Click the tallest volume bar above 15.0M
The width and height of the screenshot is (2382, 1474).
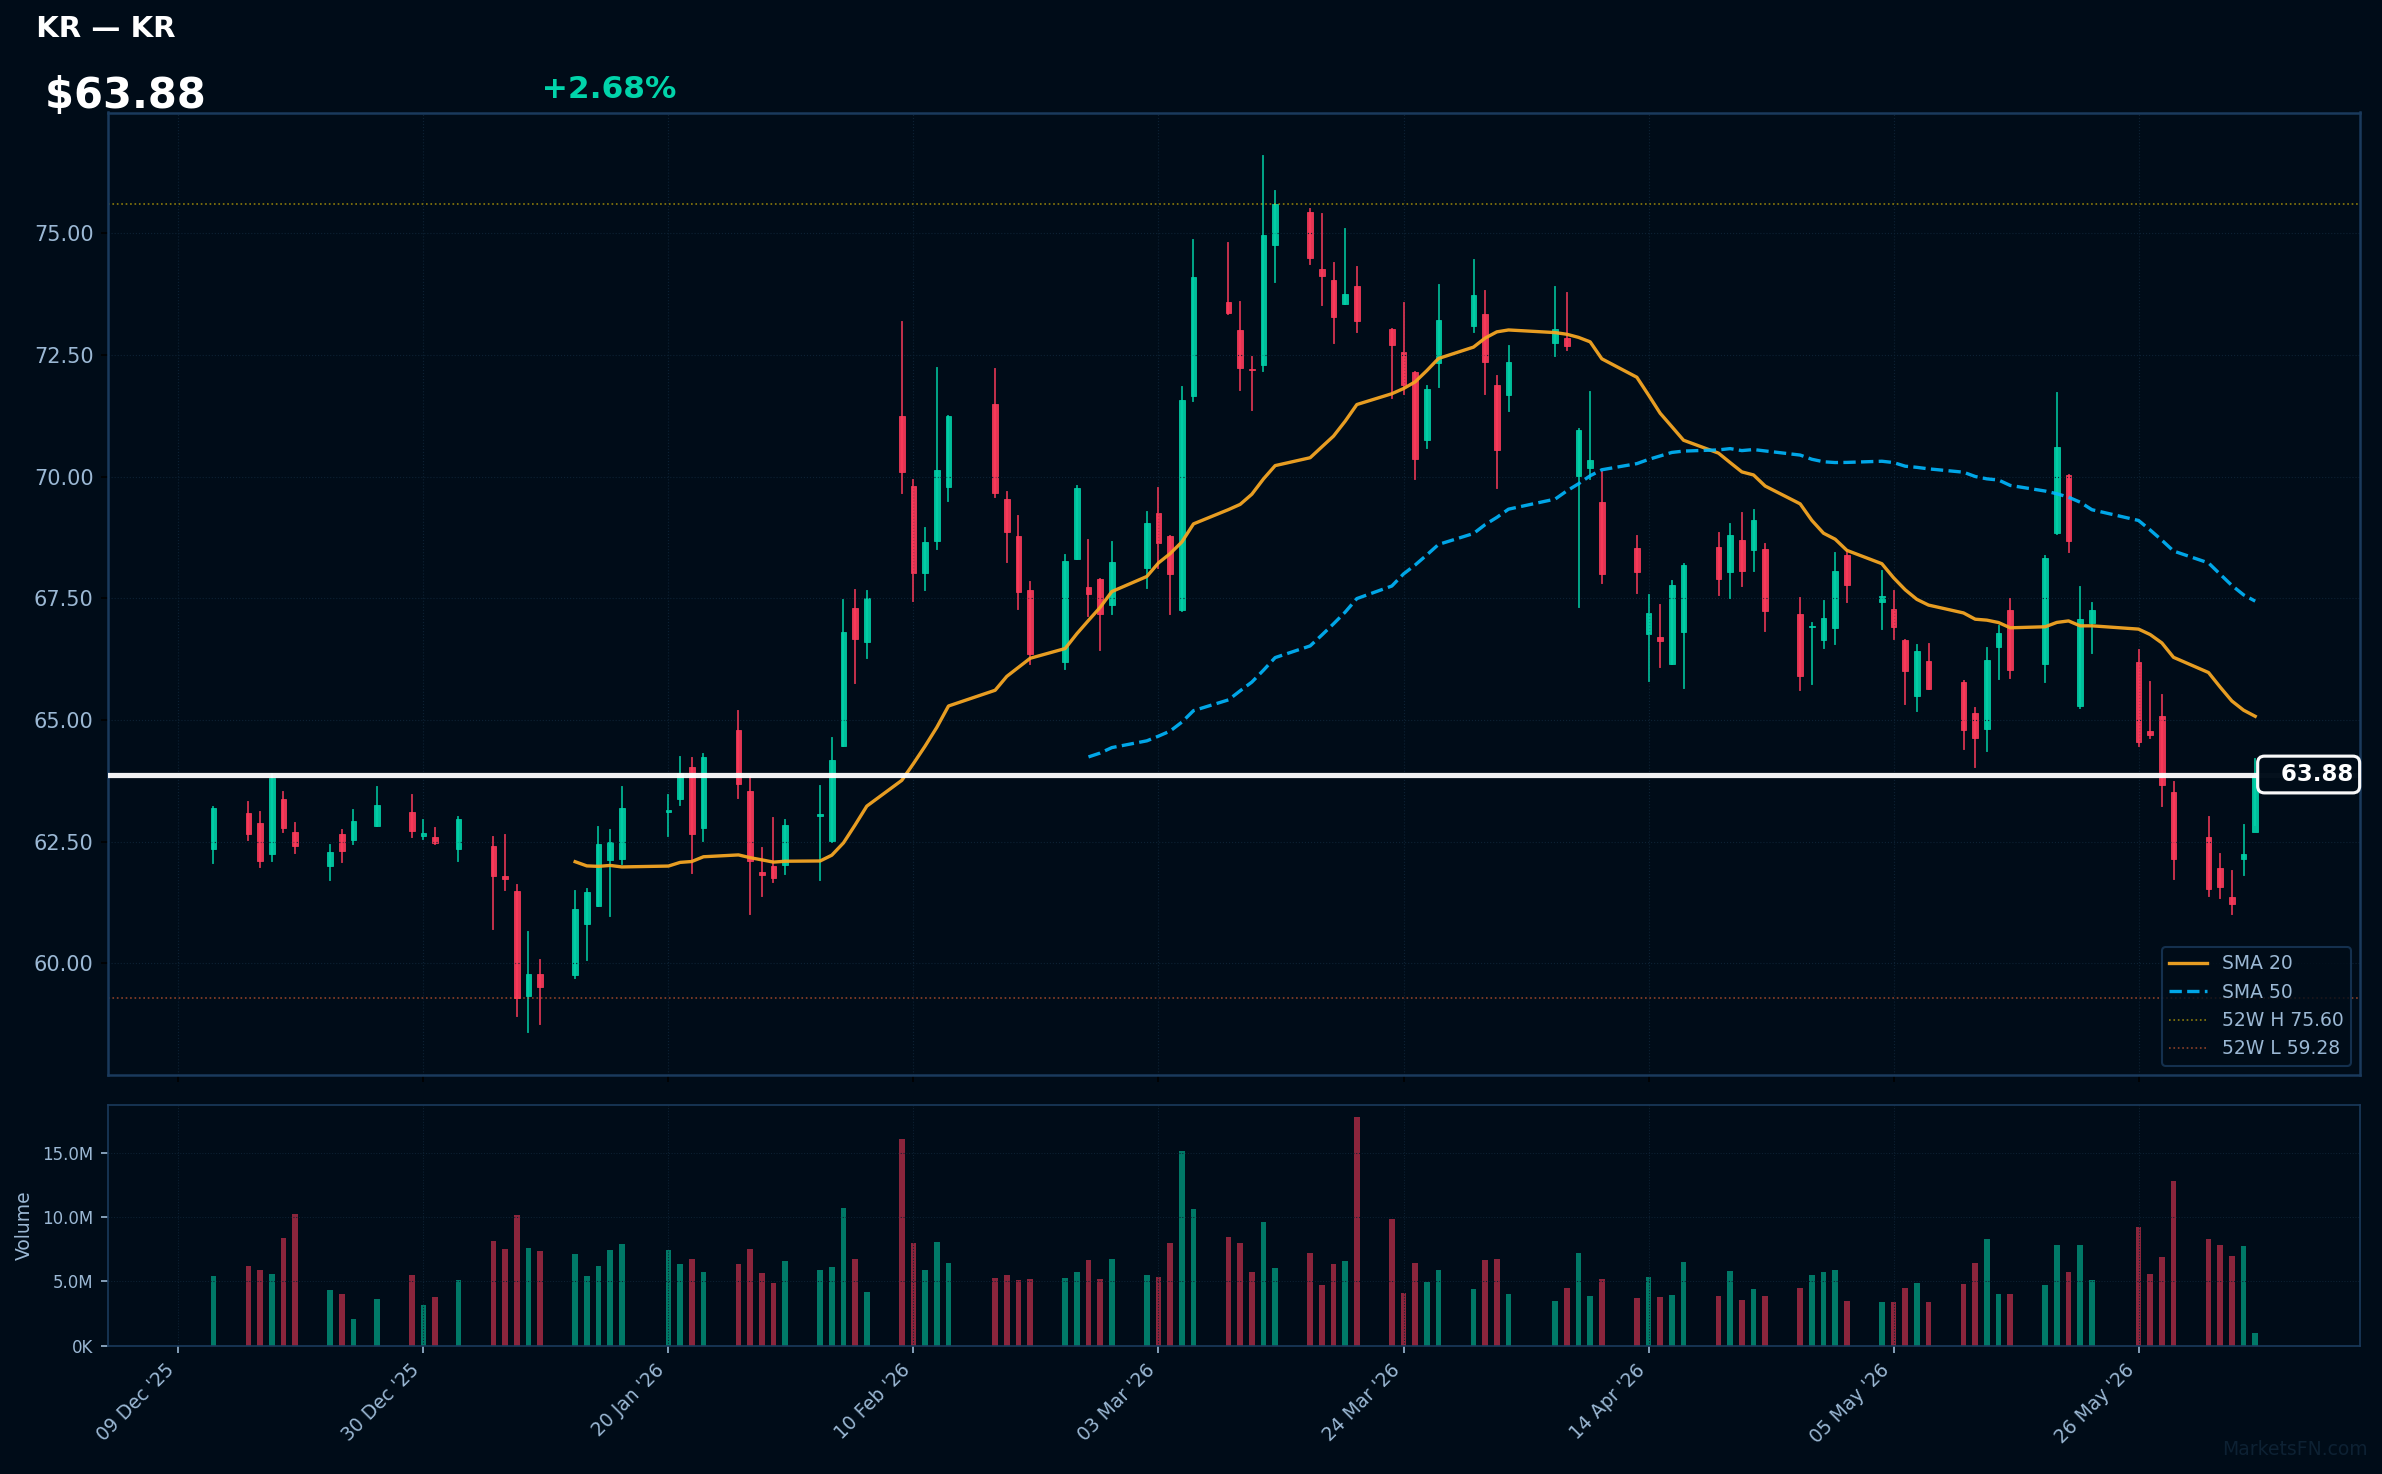pos(1357,1231)
